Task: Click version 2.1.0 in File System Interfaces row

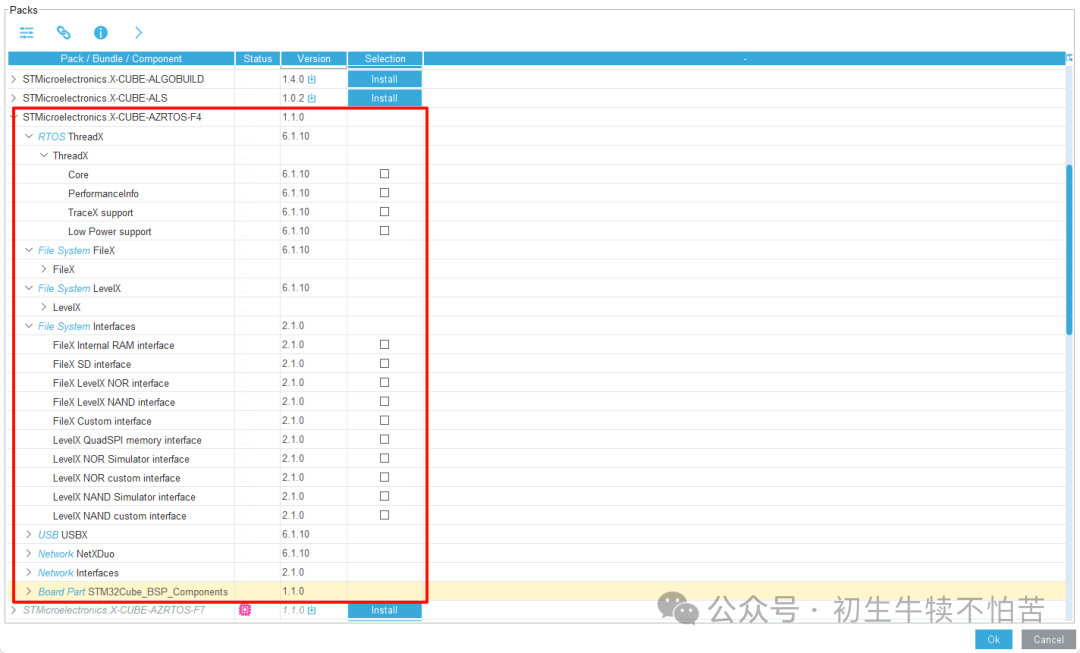Action: coord(293,326)
